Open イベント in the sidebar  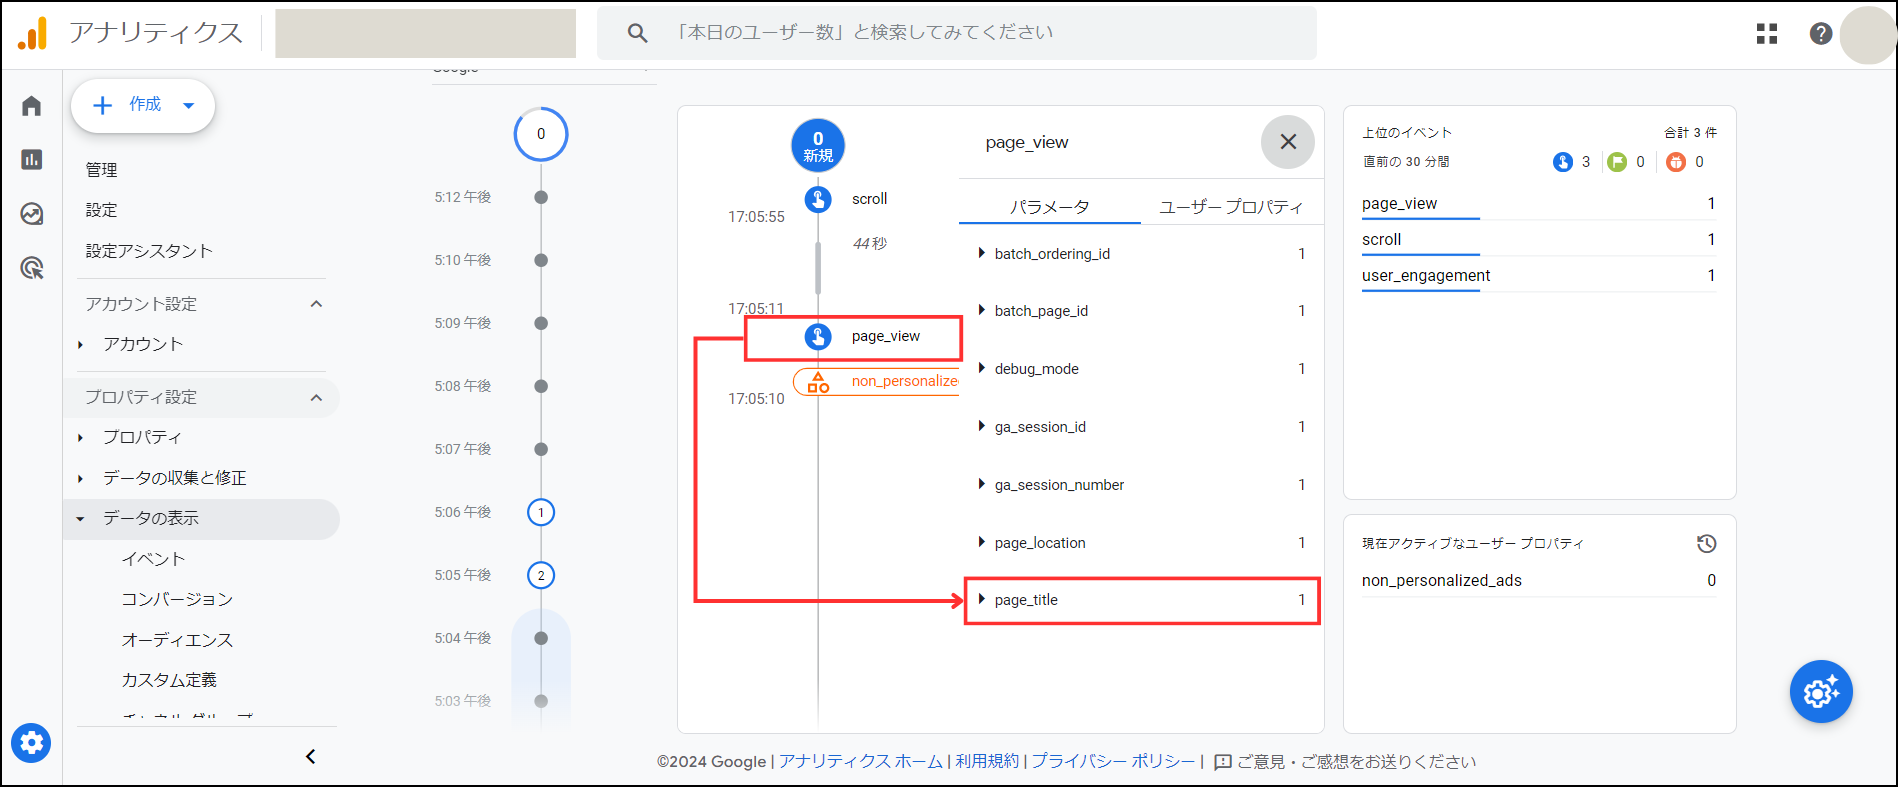coord(153,559)
